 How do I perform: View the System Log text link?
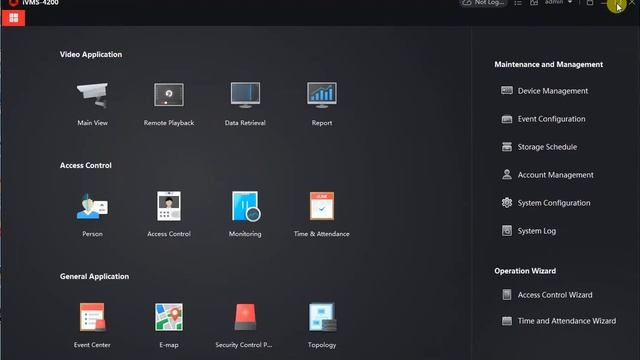(x=537, y=231)
